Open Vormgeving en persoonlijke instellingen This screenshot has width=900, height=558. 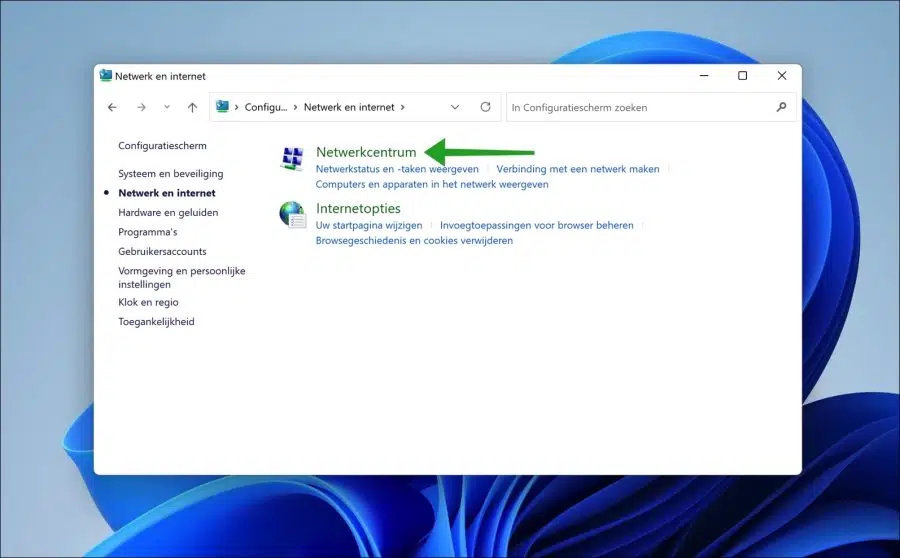click(x=181, y=277)
